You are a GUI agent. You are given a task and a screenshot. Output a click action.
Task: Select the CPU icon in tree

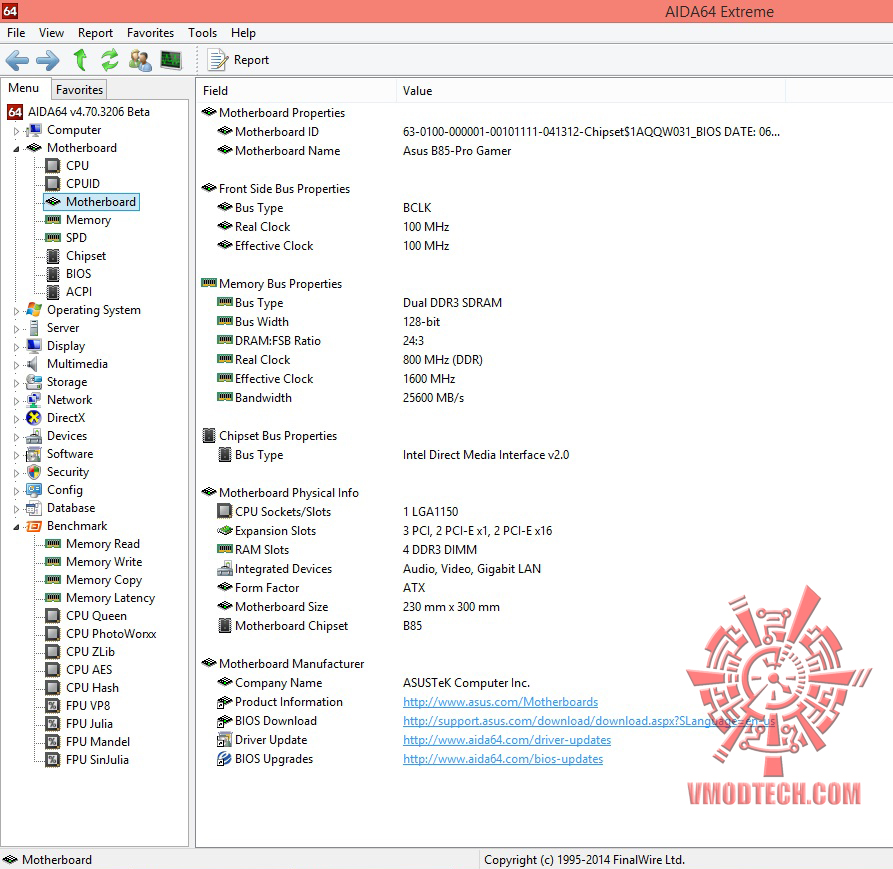(53, 166)
